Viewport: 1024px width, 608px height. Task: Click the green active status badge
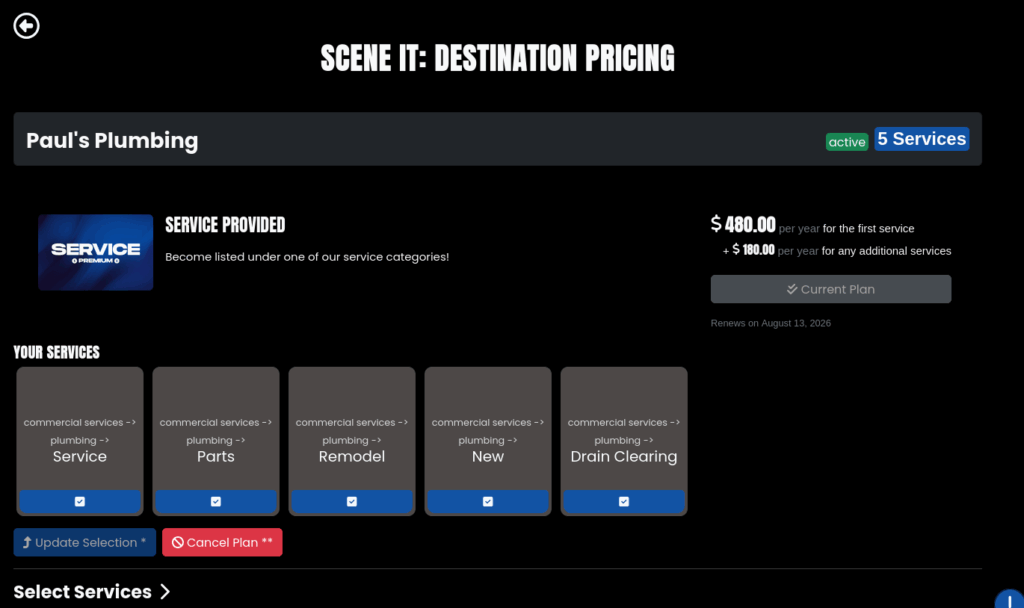click(847, 142)
